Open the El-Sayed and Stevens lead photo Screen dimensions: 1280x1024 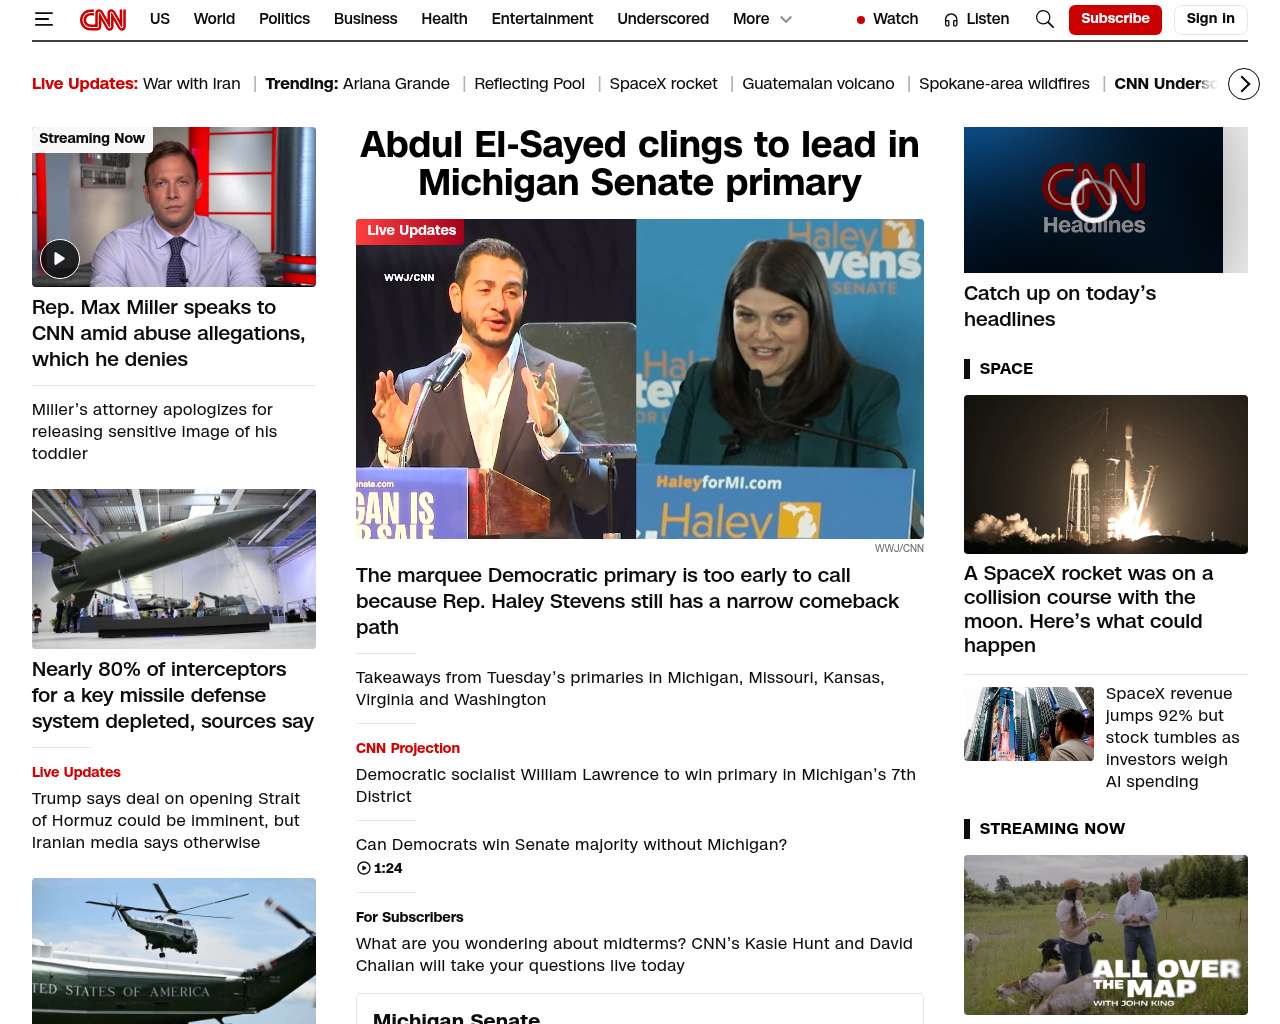640,379
